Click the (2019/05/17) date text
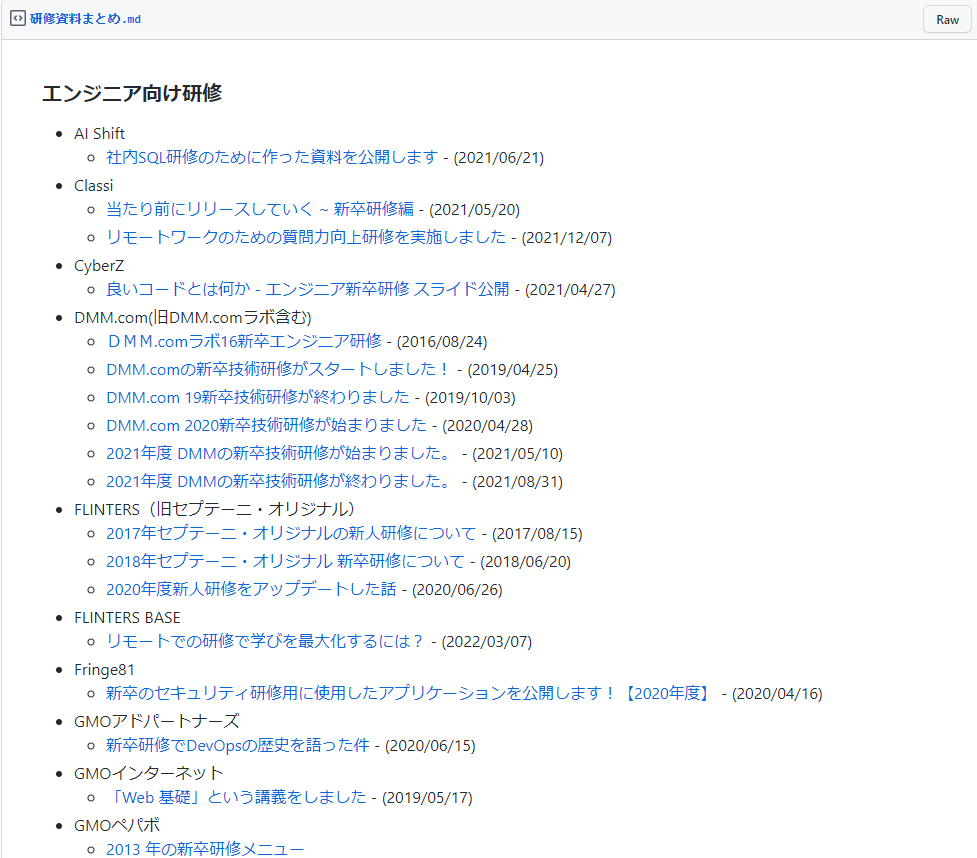The image size is (977, 858). (427, 798)
